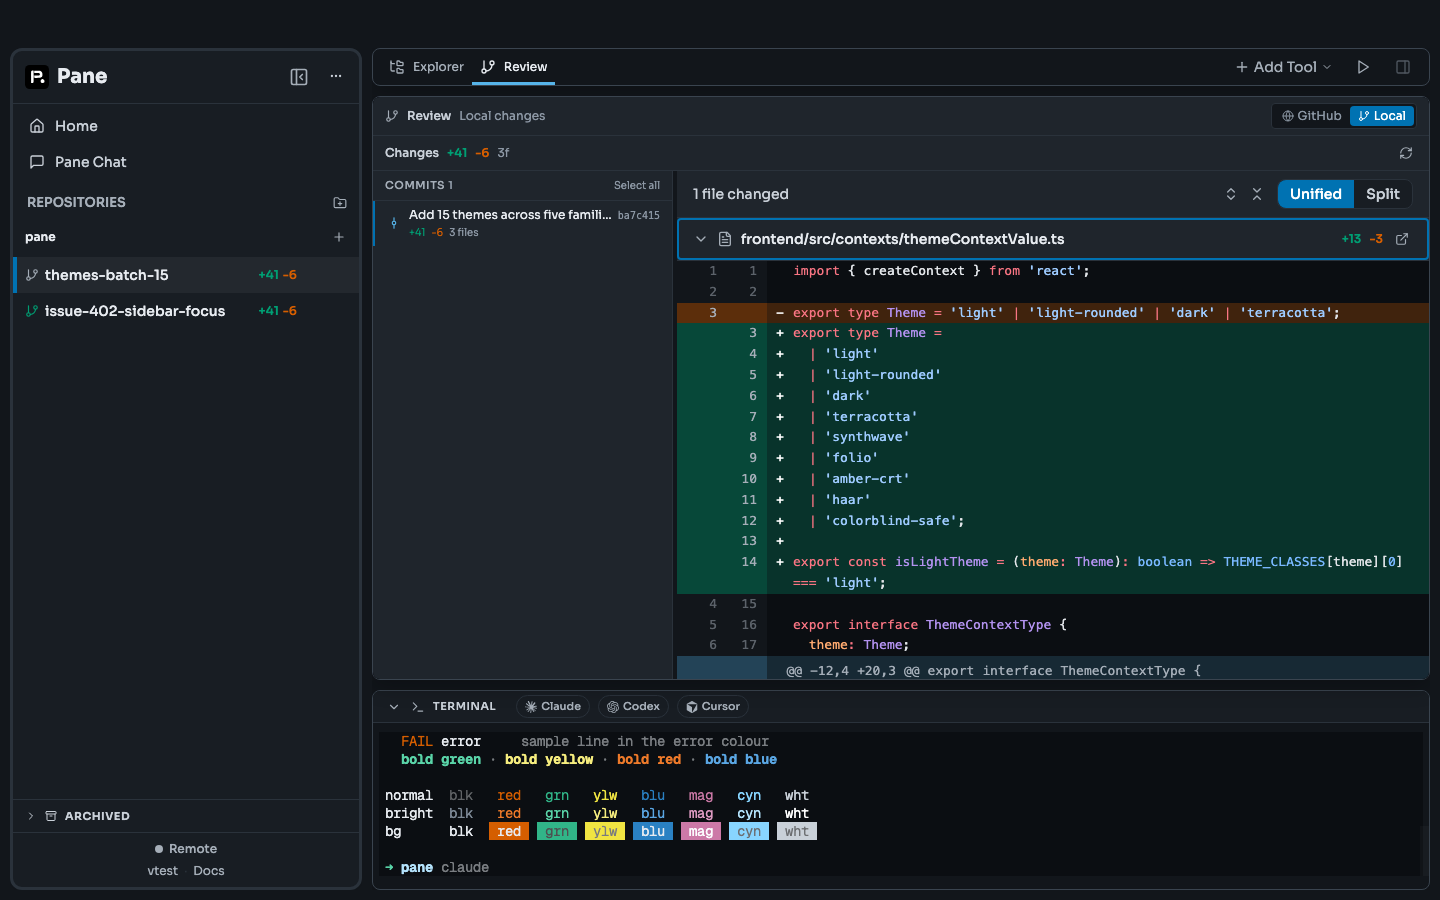This screenshot has width=1440, height=900.
Task: Switch diff to Split view
Action: (1383, 194)
